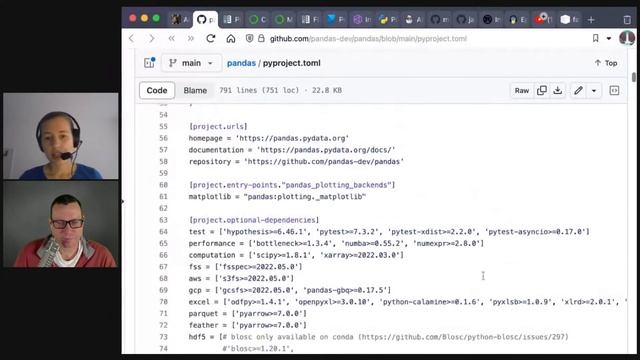This screenshot has width=640, height=360.
Task: Click the rewind double-left arrow button
Action: coord(171,38)
